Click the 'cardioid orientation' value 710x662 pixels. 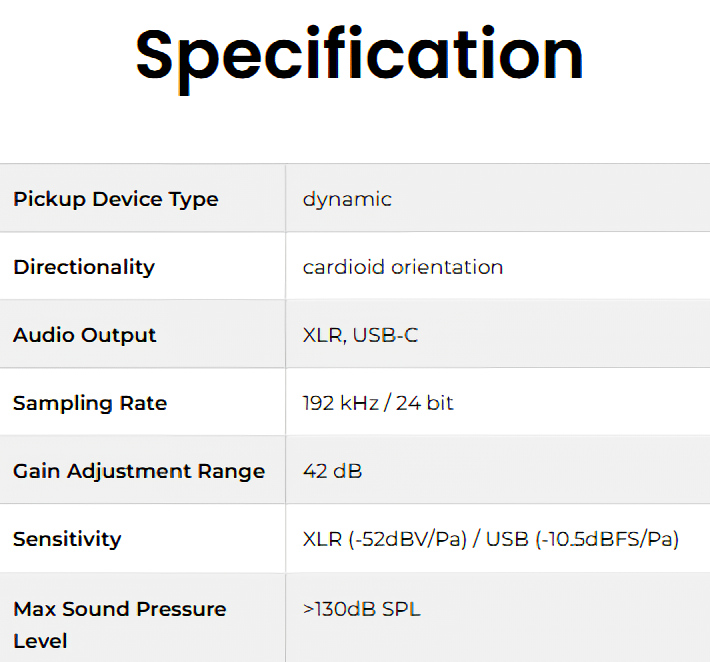[x=403, y=267]
